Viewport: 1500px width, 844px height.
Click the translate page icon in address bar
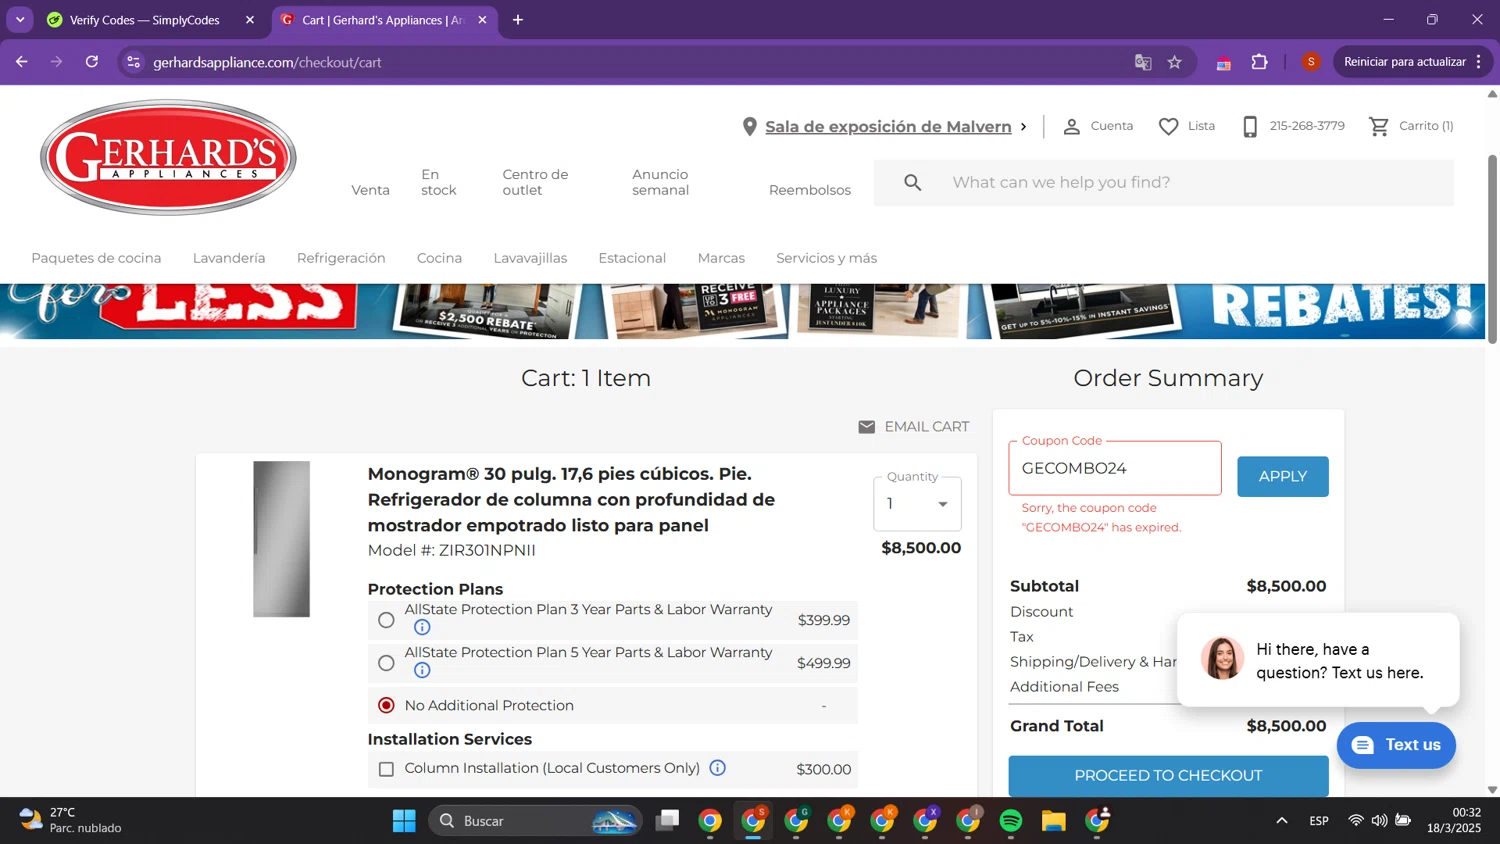pyautogui.click(x=1143, y=62)
